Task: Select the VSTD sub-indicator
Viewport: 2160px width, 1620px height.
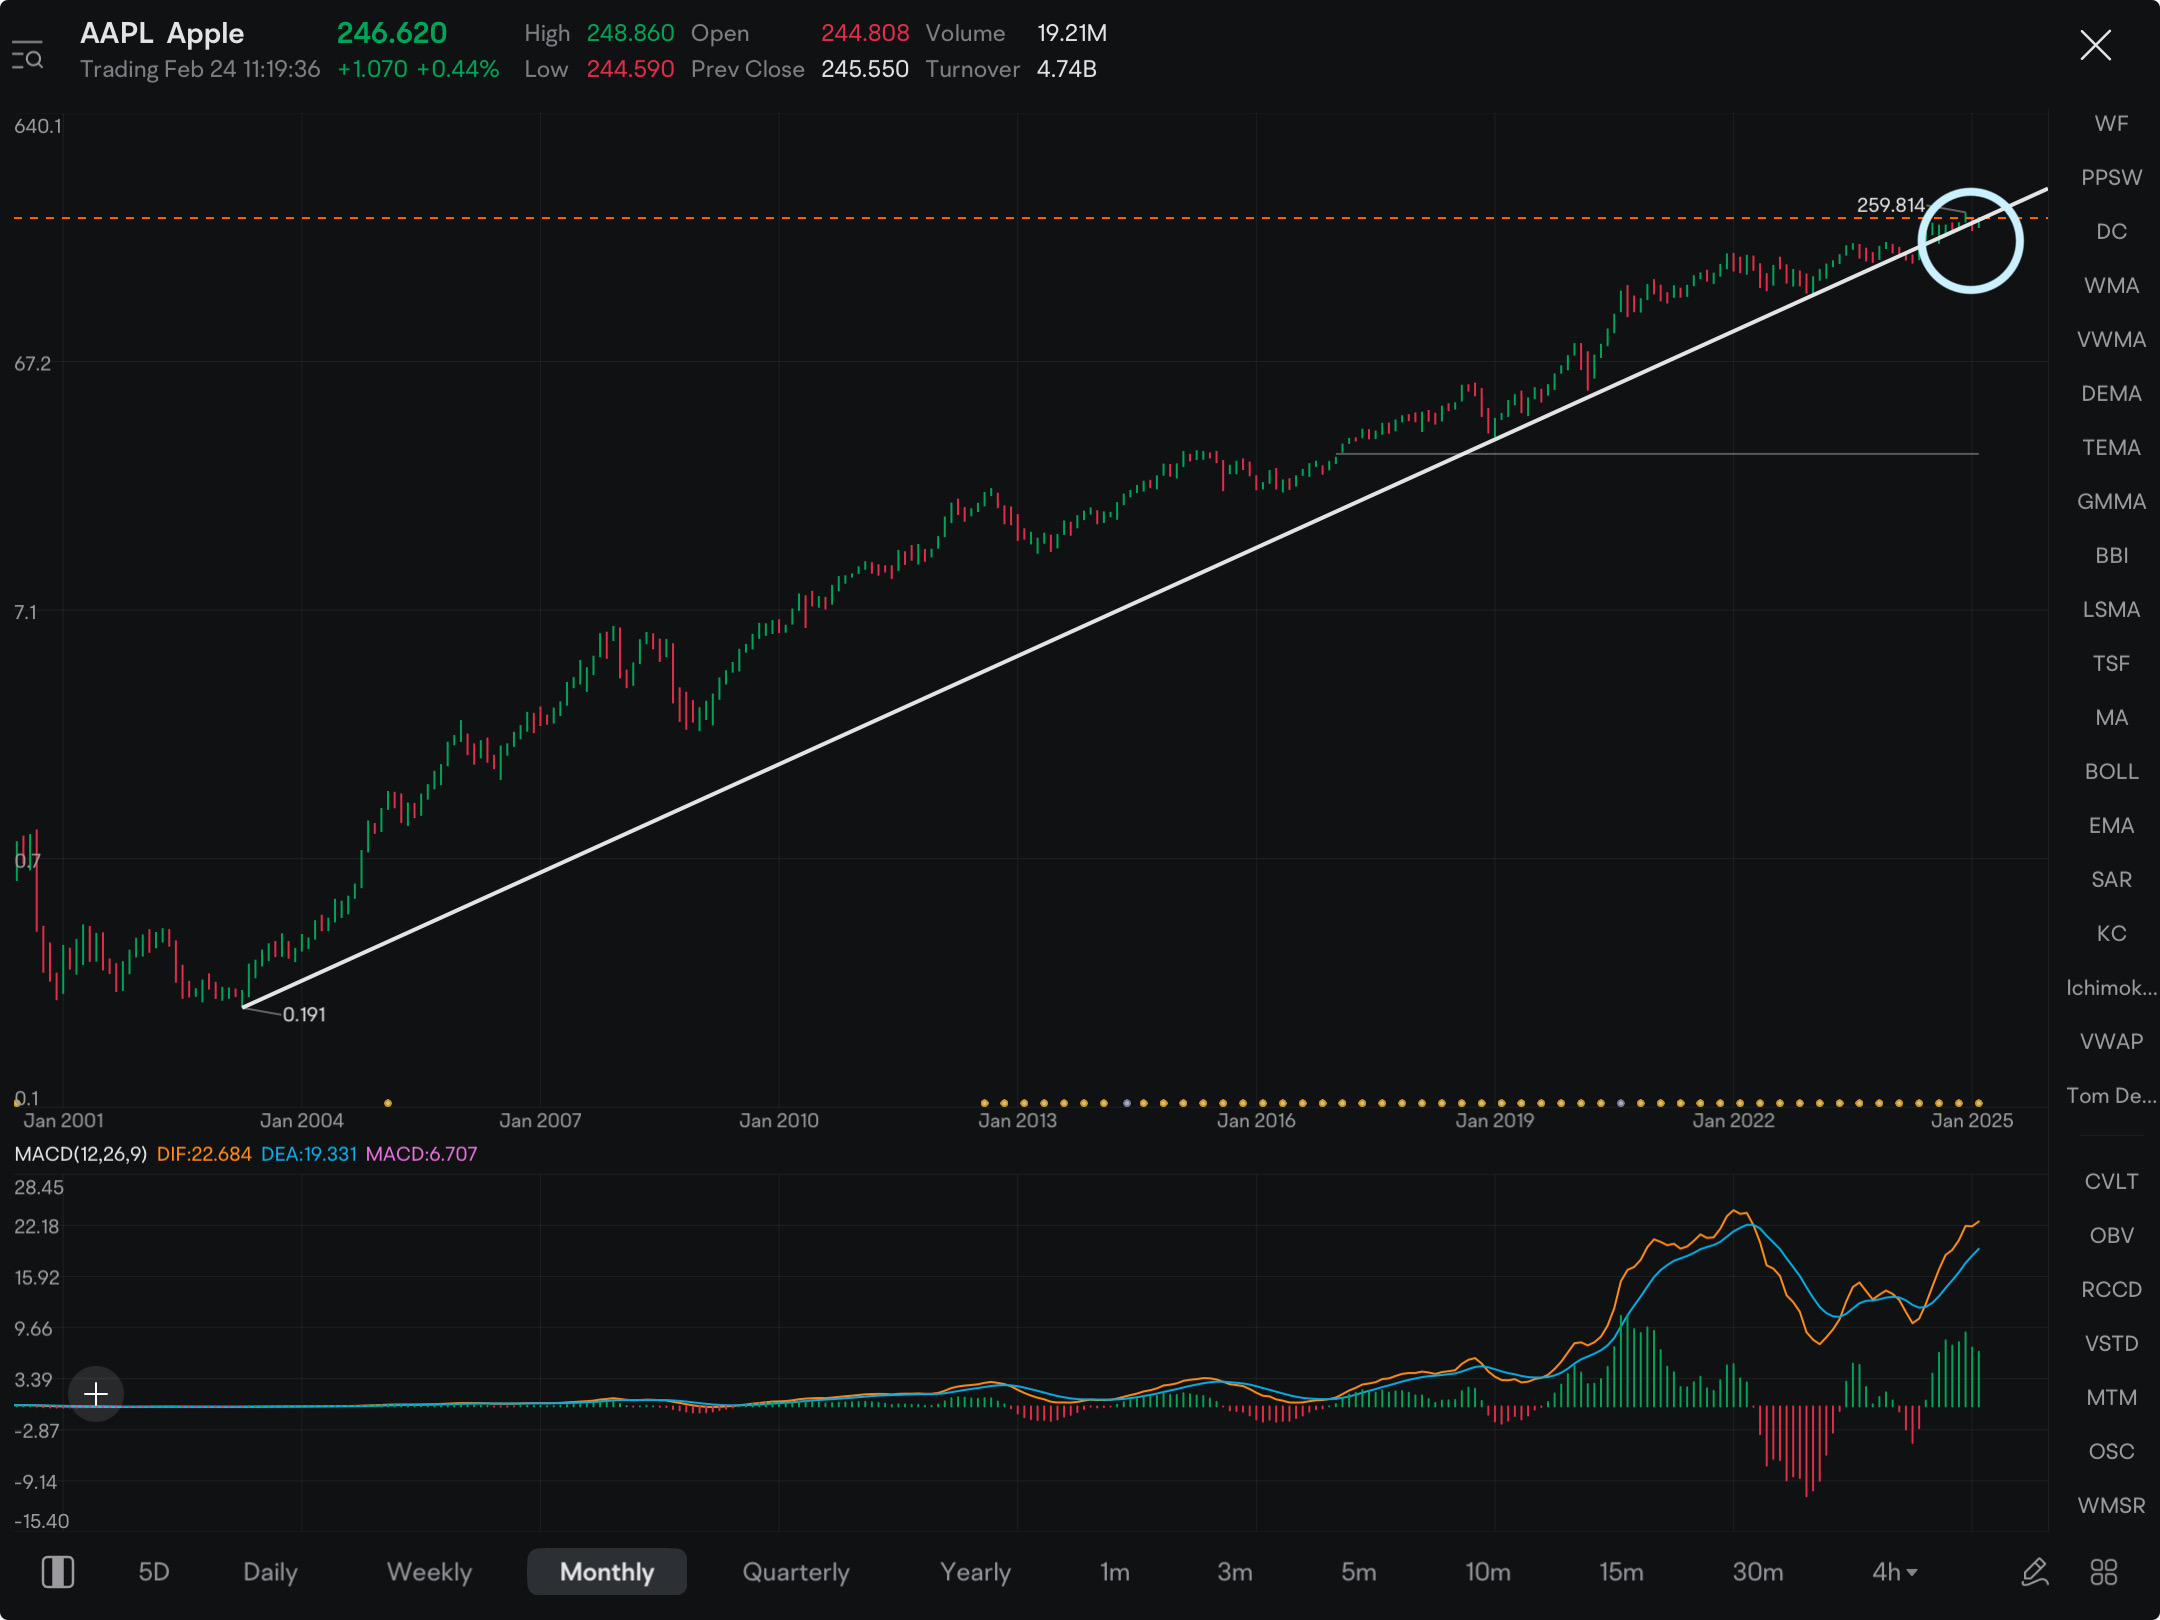Action: click(2111, 1343)
